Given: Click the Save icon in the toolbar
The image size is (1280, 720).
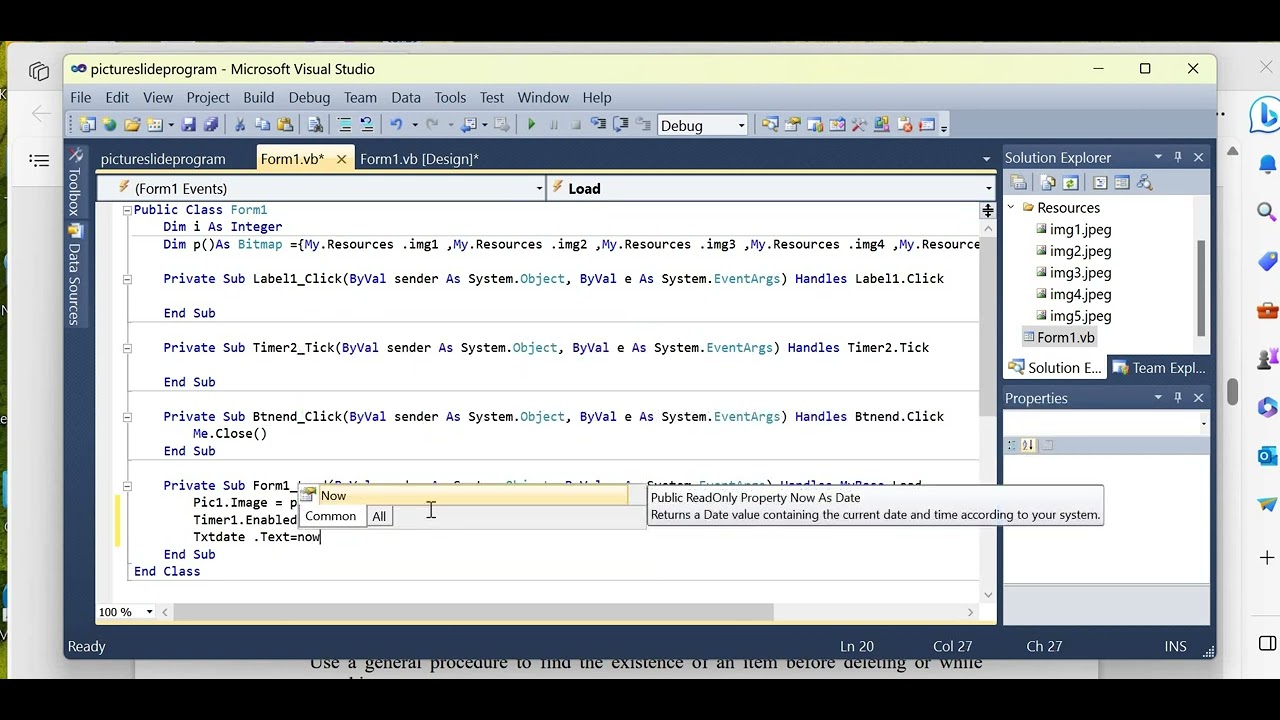Looking at the screenshot, I should 188,125.
